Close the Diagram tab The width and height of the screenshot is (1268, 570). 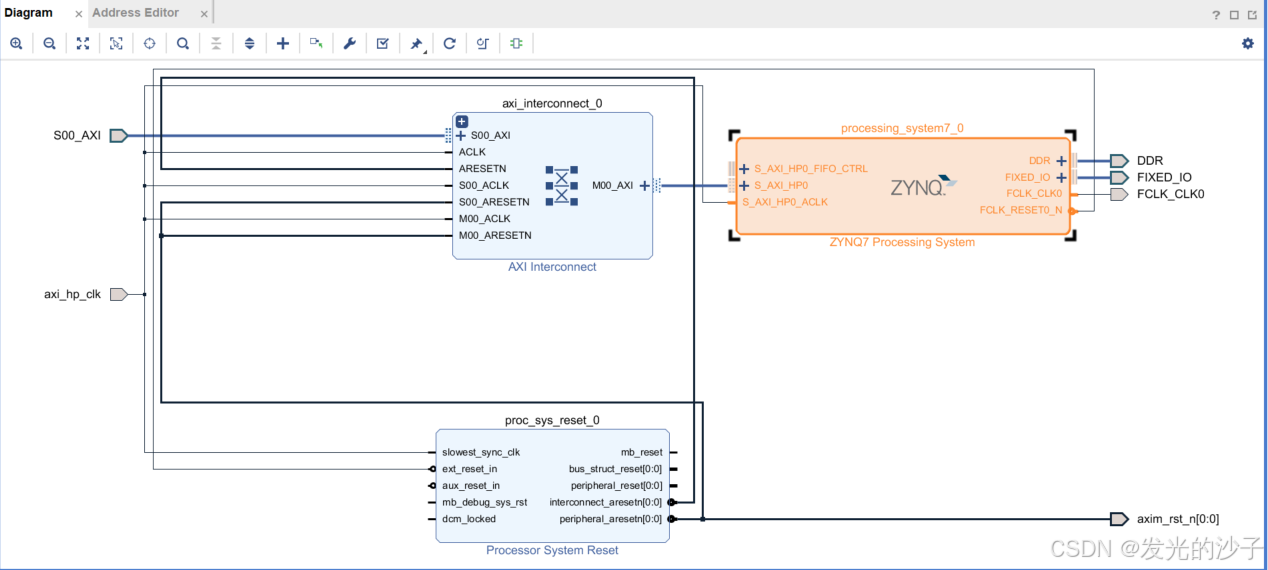[79, 15]
